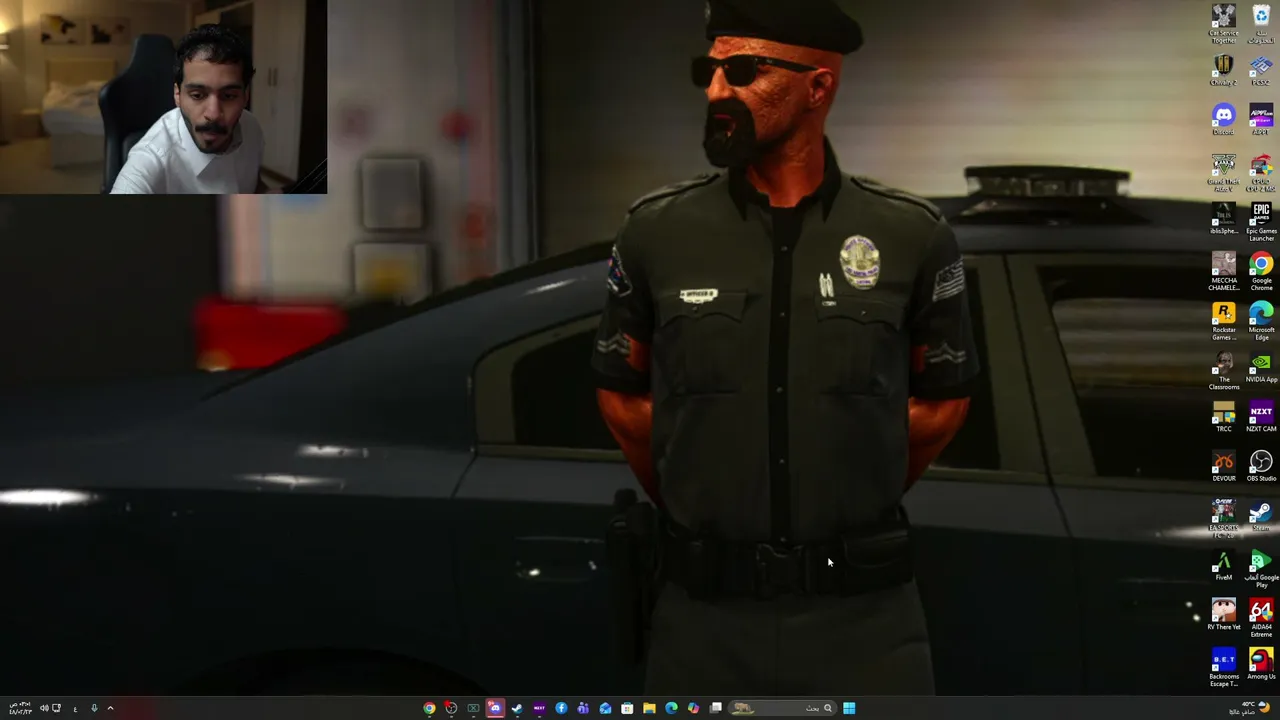Open the OBS Studio desktop shortcut

(1261, 467)
